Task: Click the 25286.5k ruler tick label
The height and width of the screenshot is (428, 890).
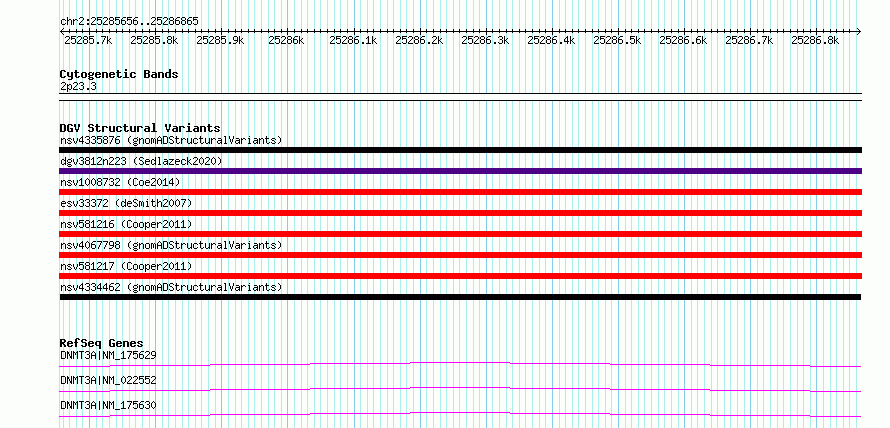Action: pyautogui.click(x=617, y=40)
